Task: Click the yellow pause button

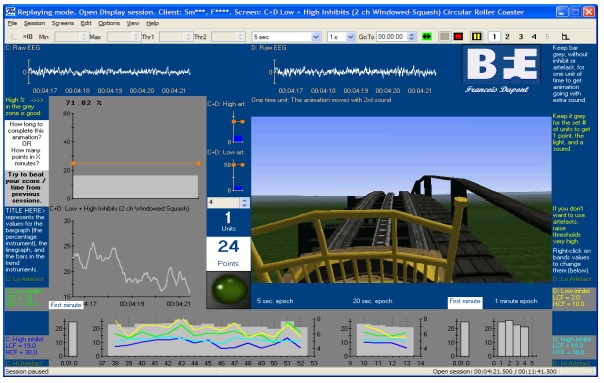Action: pos(476,37)
